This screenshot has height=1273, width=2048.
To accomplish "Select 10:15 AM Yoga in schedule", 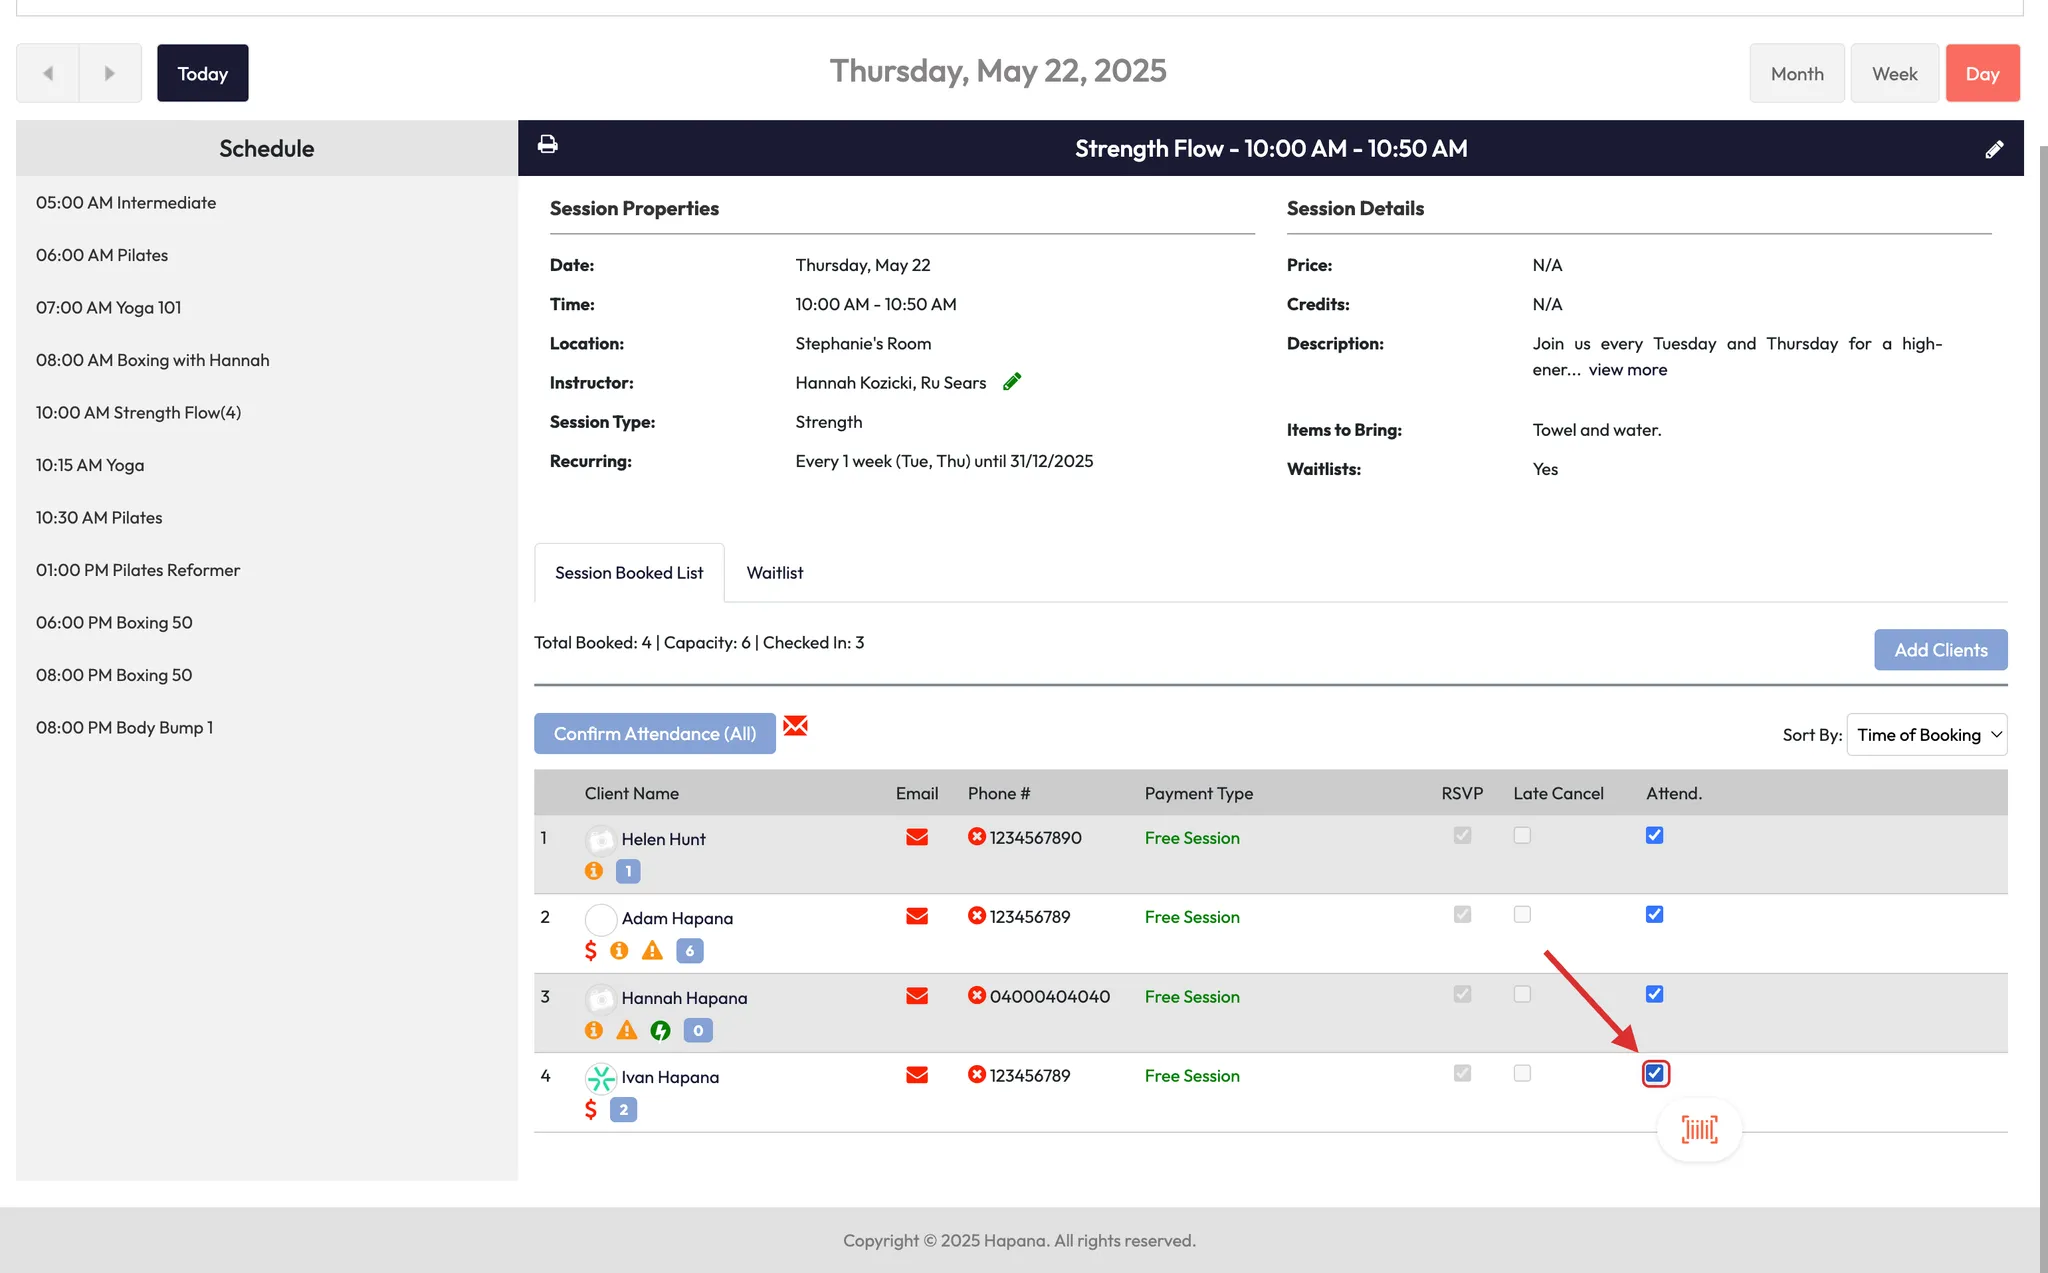I will tap(90, 465).
